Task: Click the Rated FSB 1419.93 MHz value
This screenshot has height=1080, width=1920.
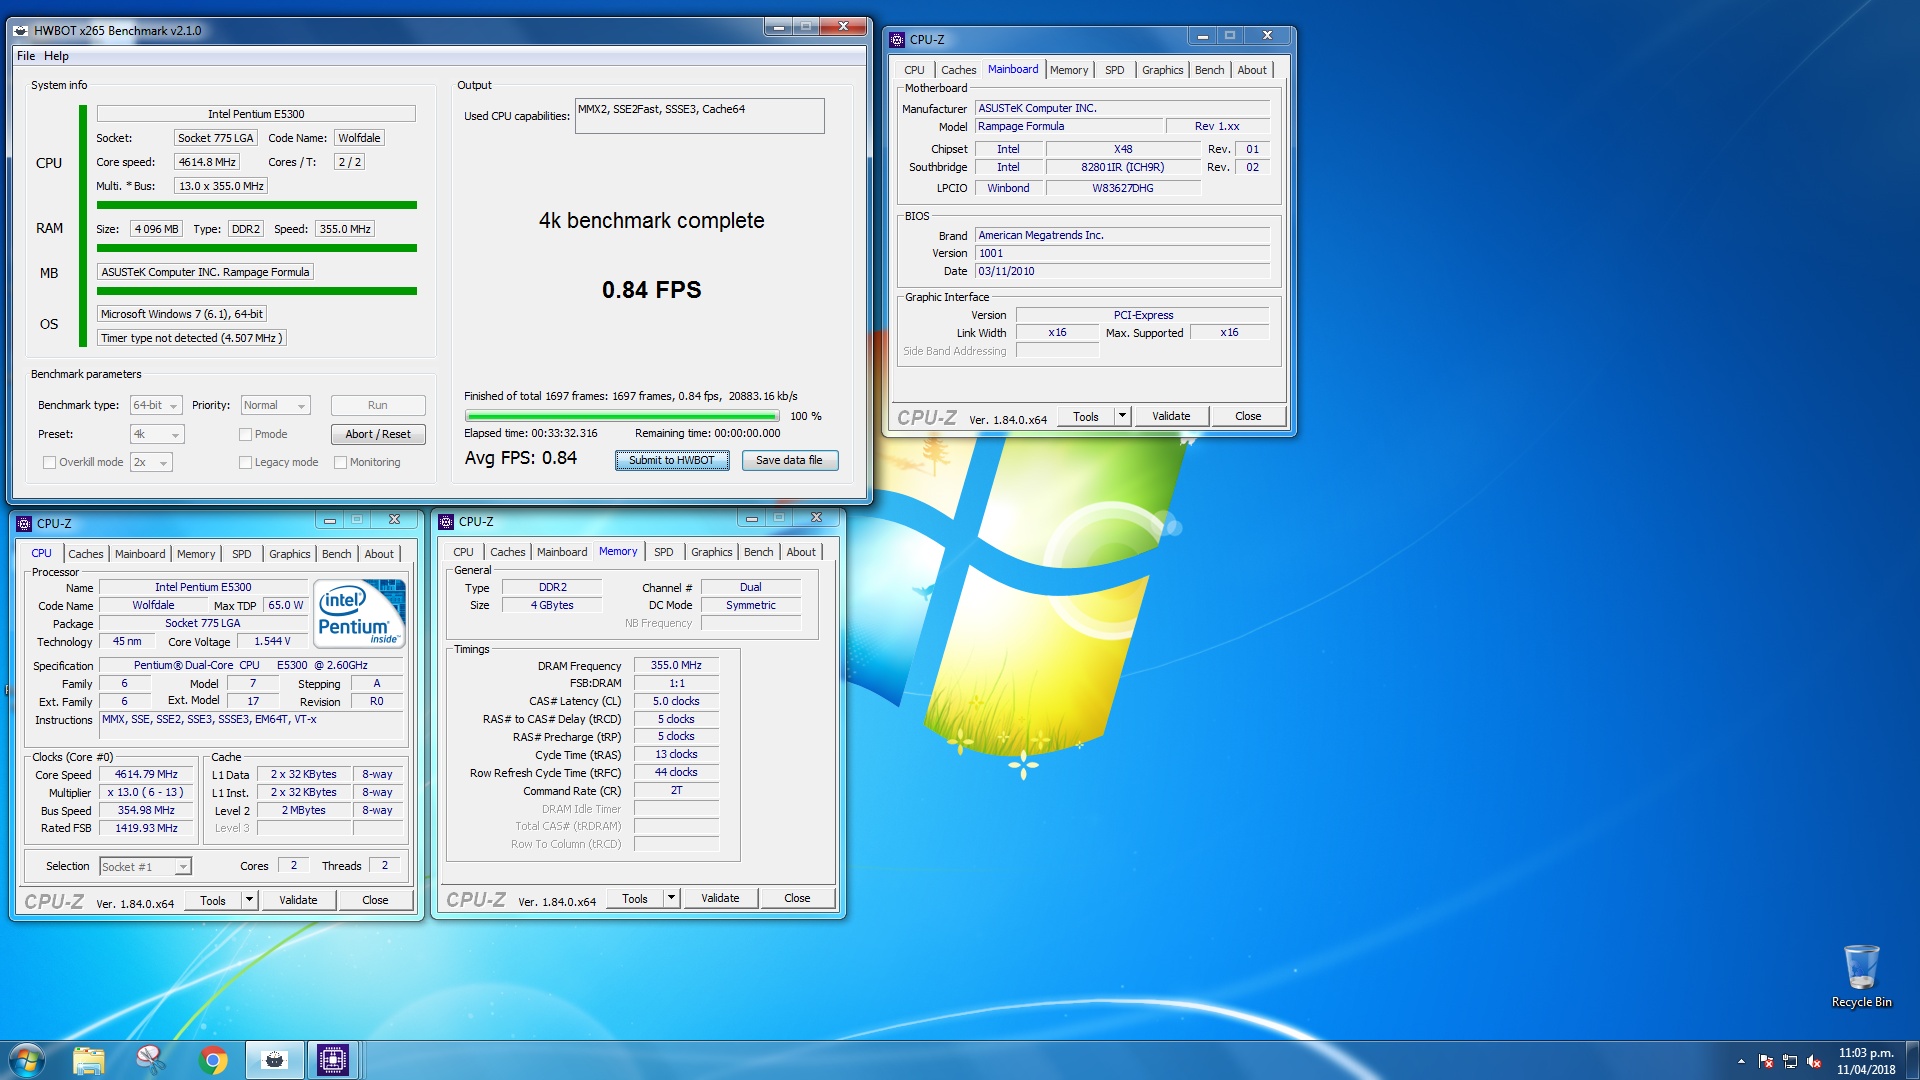Action: pyautogui.click(x=146, y=828)
